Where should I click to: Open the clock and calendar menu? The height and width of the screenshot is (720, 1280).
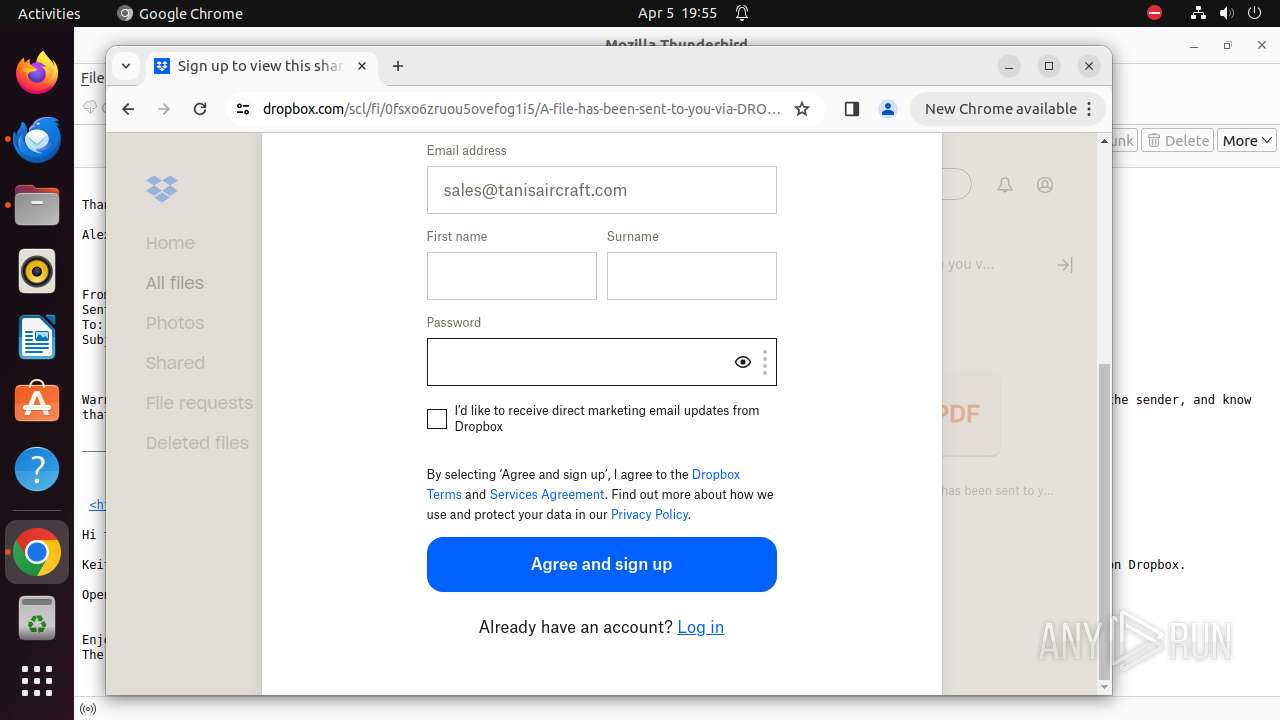[x=678, y=13]
